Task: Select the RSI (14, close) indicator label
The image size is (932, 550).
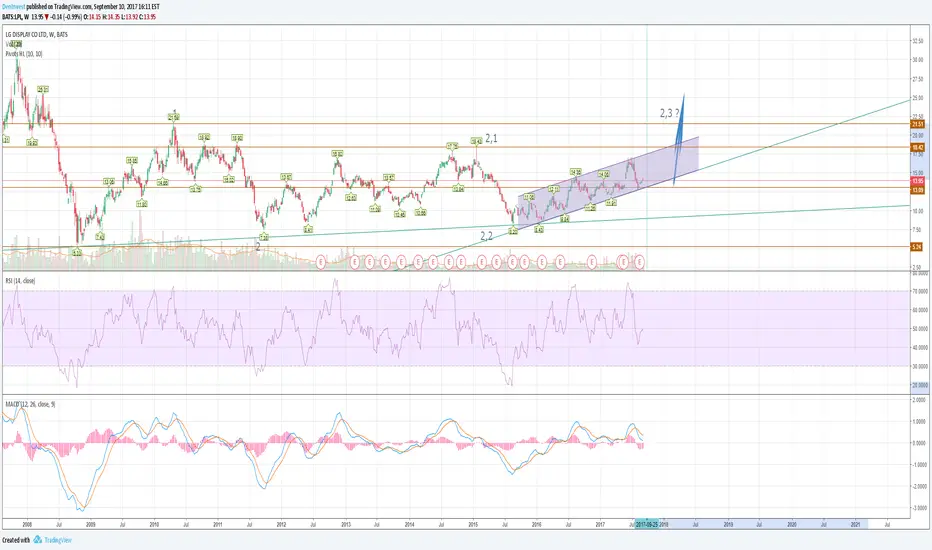Action: pyautogui.click(x=20, y=281)
